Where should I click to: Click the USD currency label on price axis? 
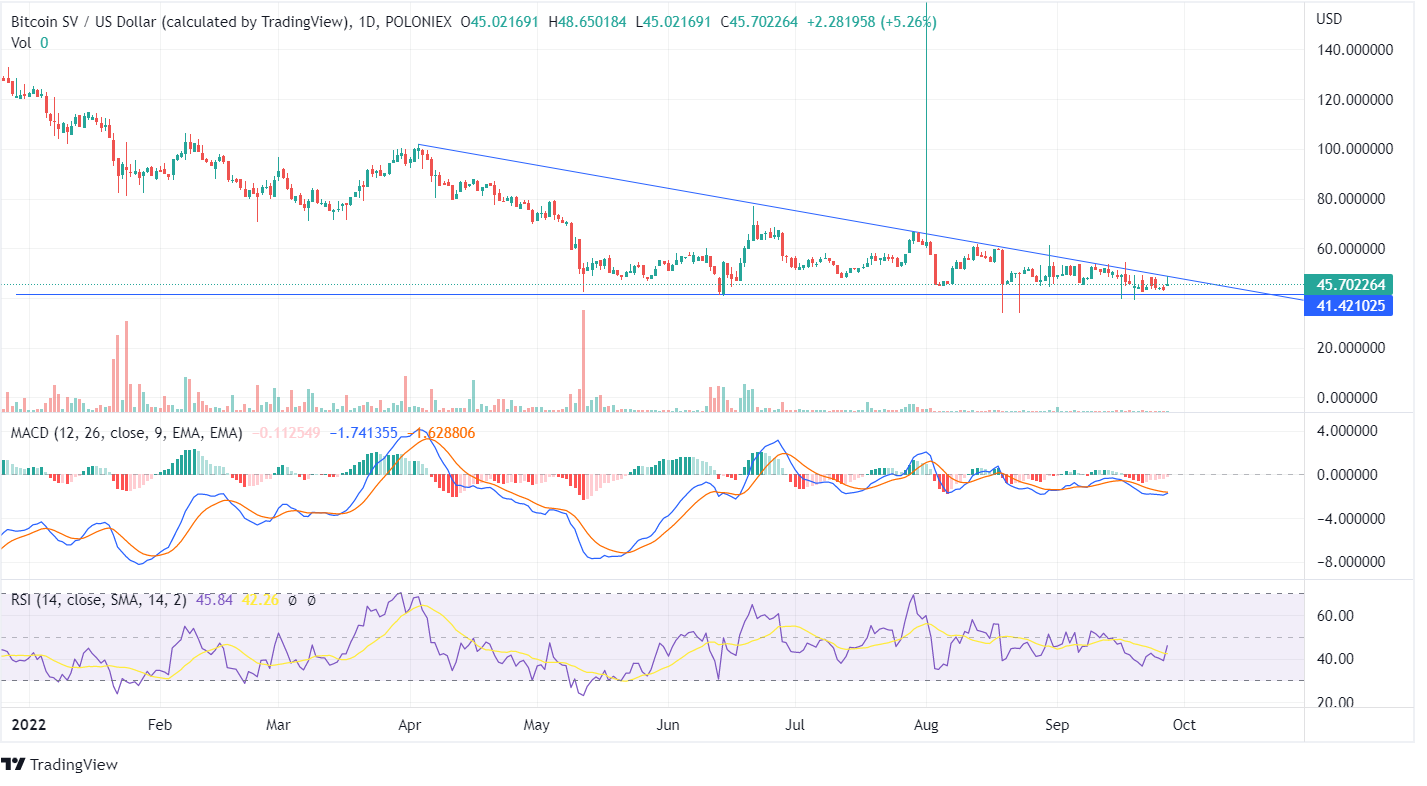1329,19
